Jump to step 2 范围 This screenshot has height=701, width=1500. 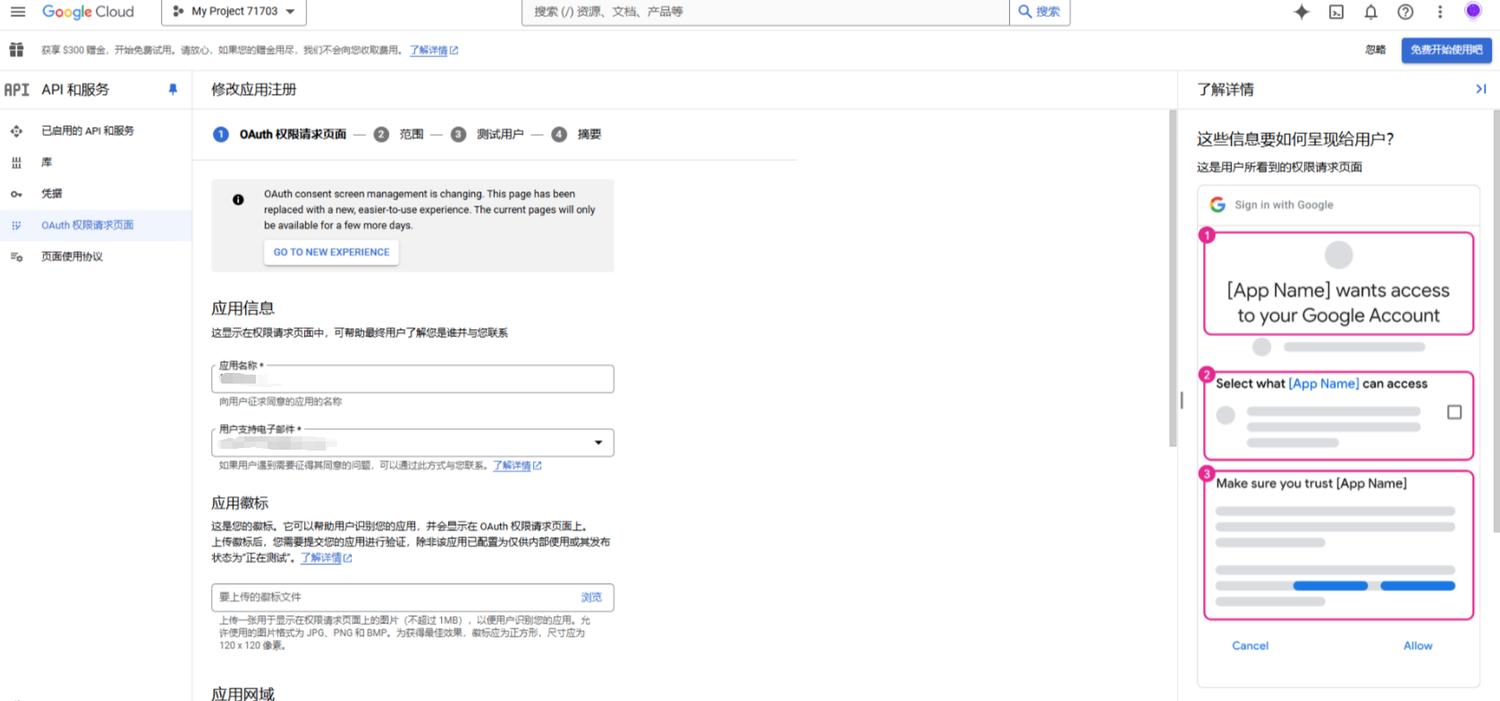pos(399,134)
